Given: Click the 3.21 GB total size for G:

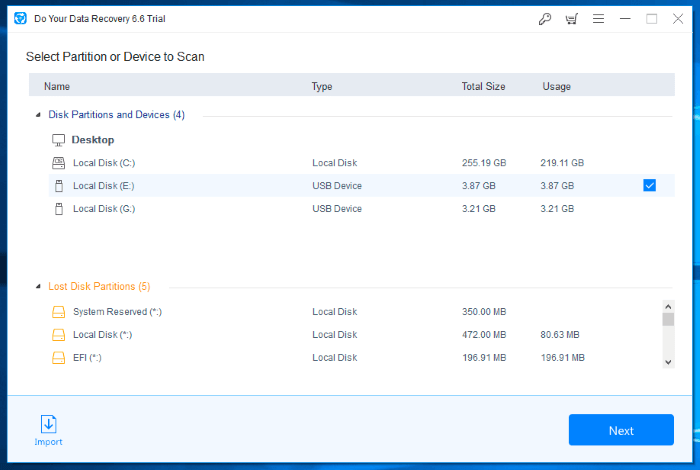Looking at the screenshot, I should pos(479,209).
